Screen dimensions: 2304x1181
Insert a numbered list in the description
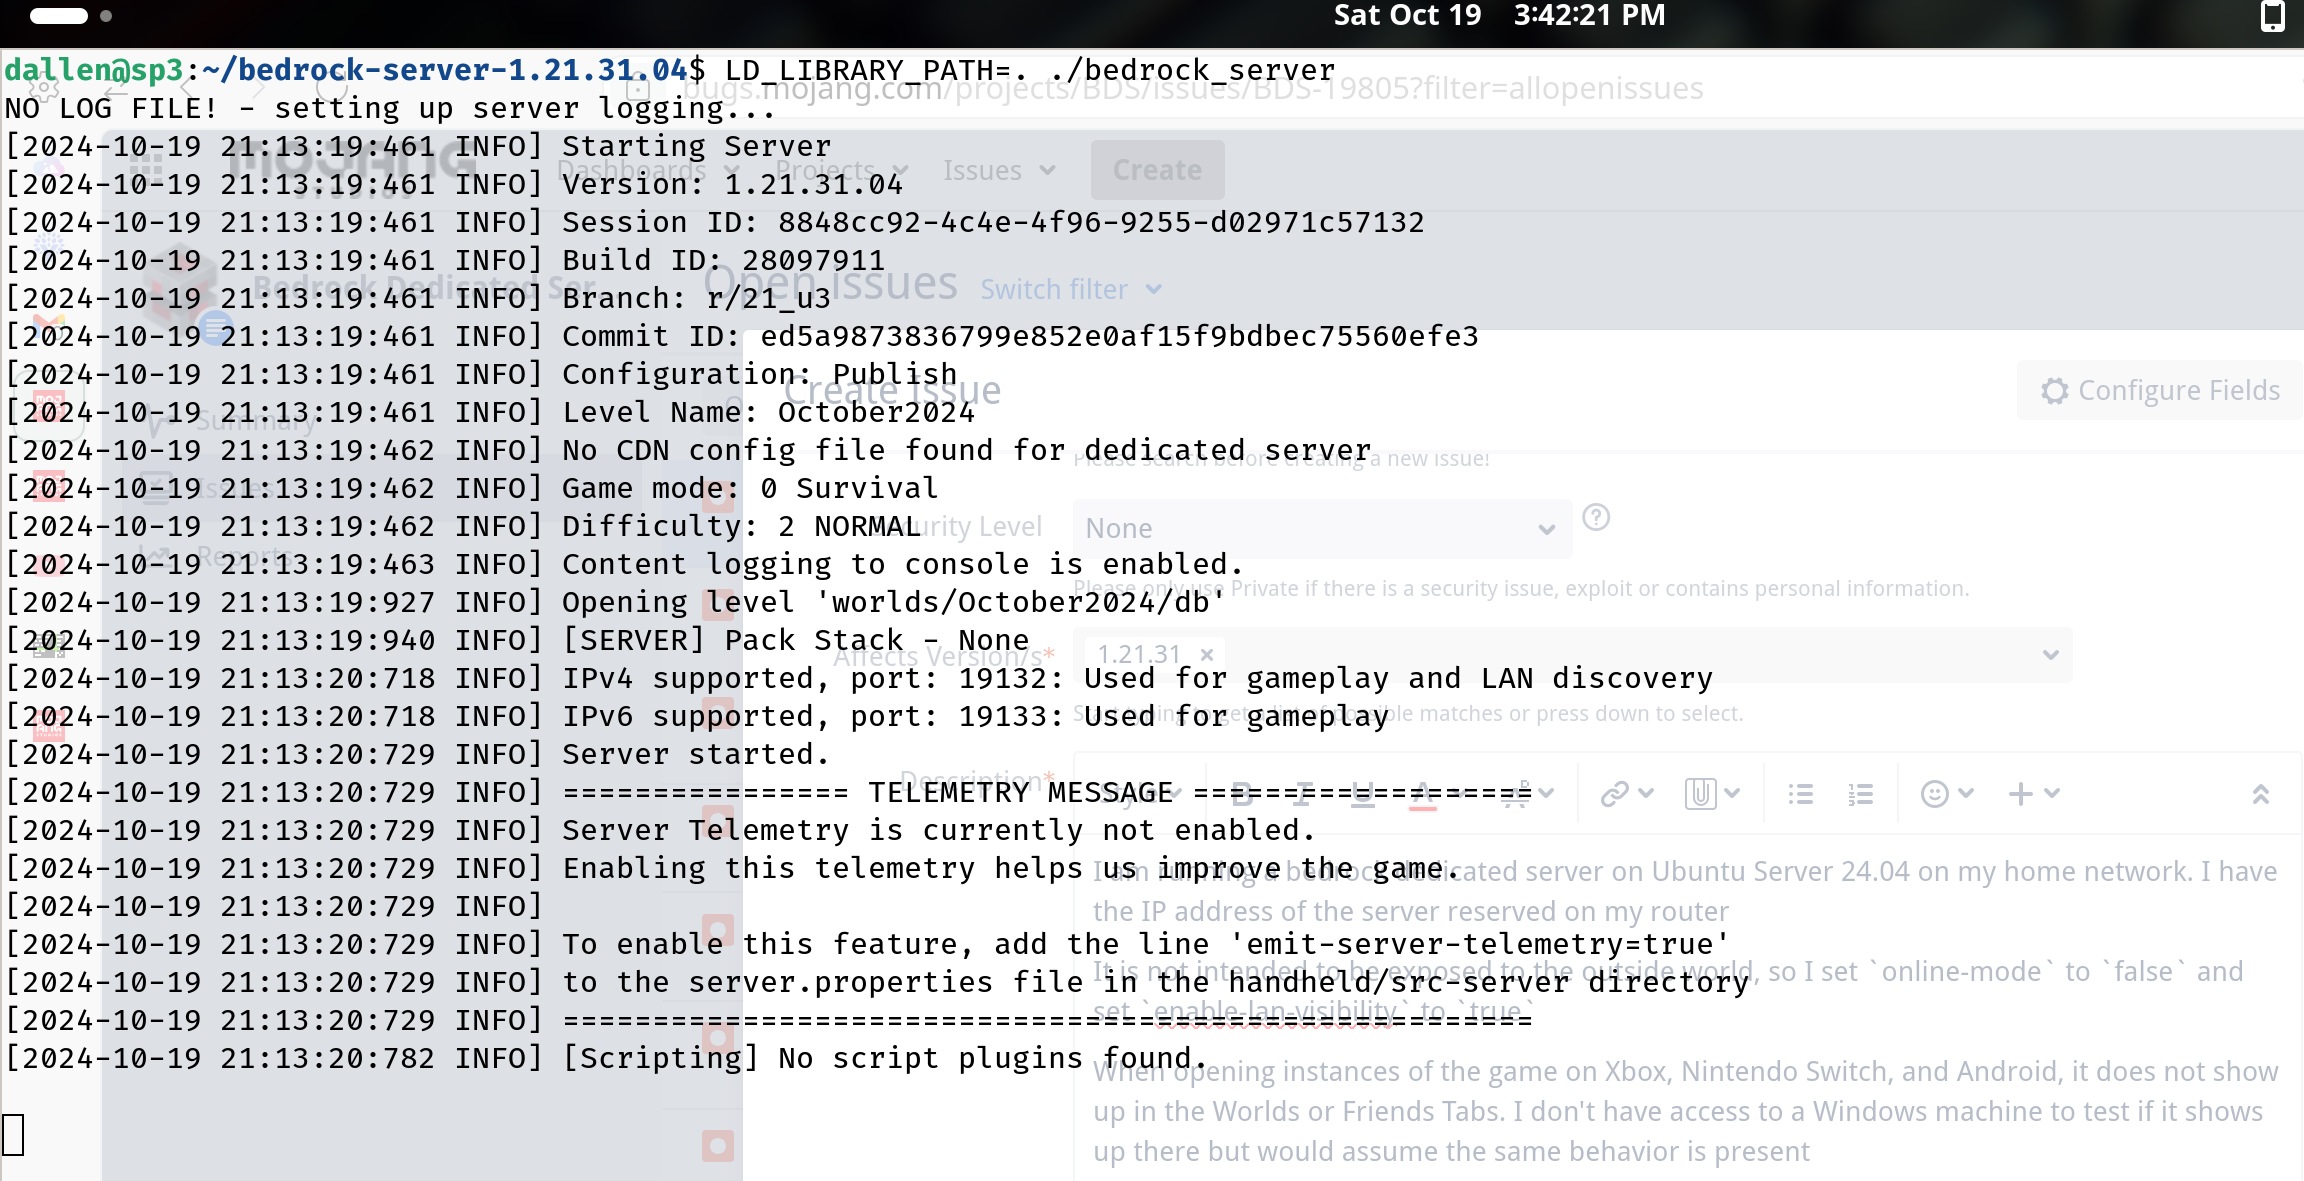pos(1861,794)
